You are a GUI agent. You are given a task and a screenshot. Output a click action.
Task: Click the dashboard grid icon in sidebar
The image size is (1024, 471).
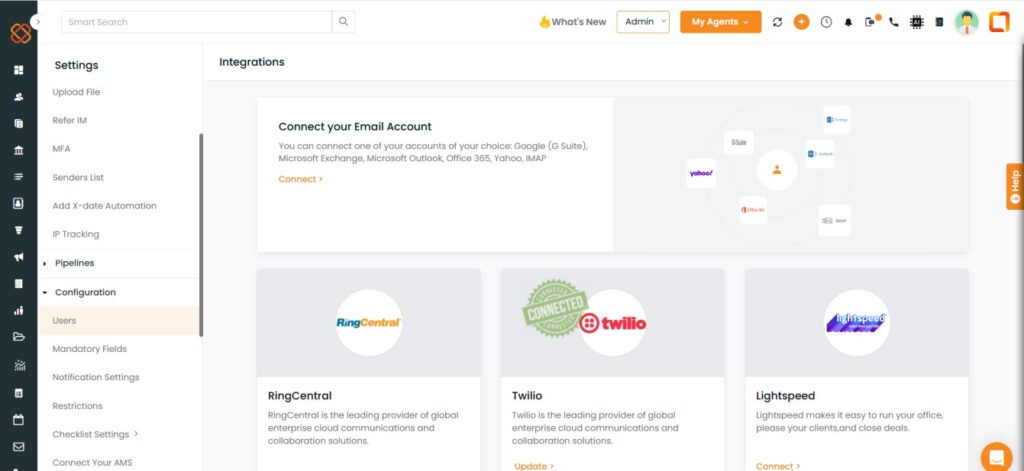[18, 70]
